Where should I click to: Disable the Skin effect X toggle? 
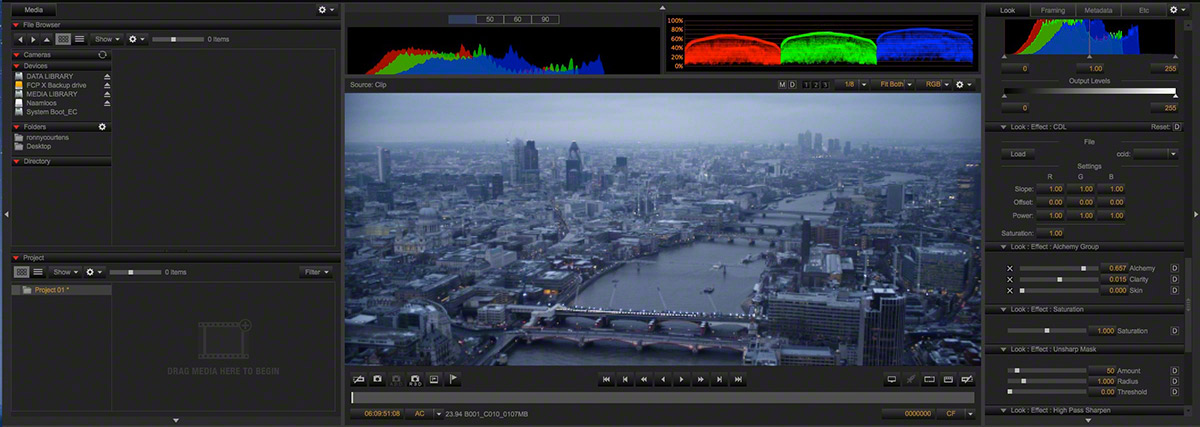1009,290
